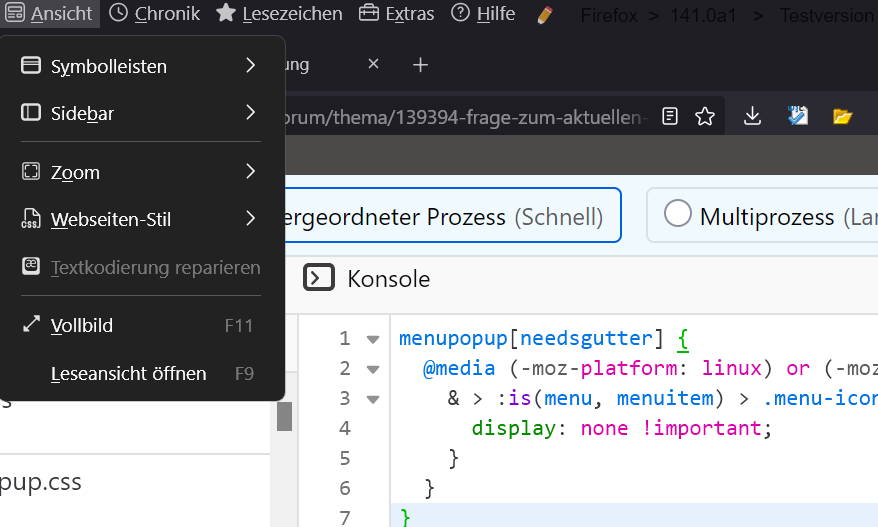Image resolution: width=878 pixels, height=527 pixels.
Task: Open the reader view icon in address bar
Action: coord(670,116)
